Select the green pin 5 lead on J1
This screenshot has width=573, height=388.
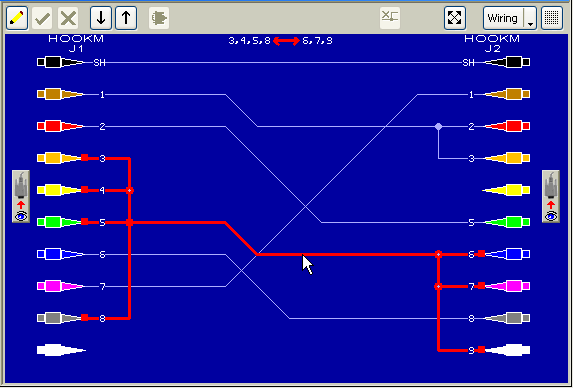click(x=60, y=222)
